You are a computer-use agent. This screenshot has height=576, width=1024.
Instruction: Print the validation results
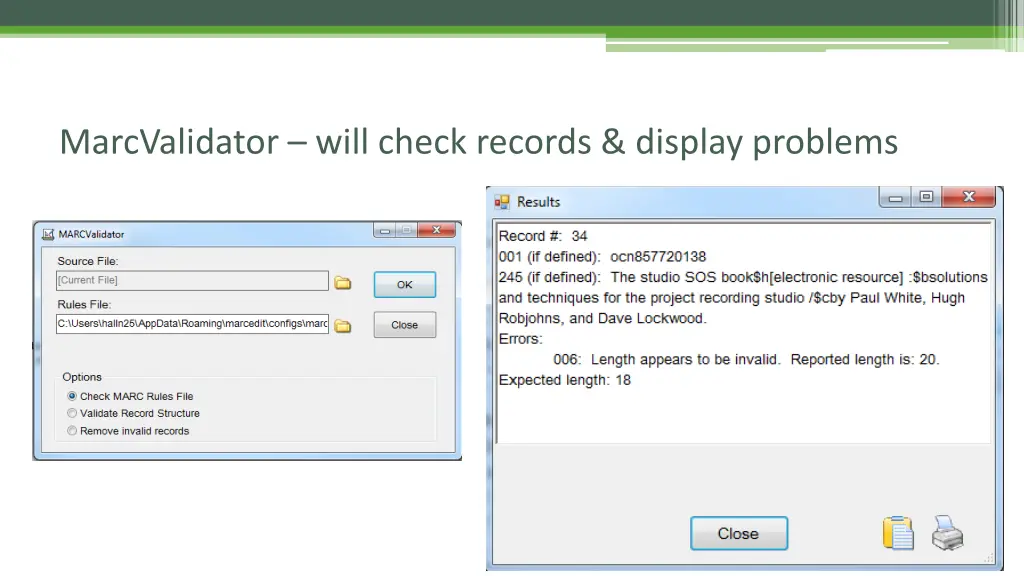tap(948, 533)
